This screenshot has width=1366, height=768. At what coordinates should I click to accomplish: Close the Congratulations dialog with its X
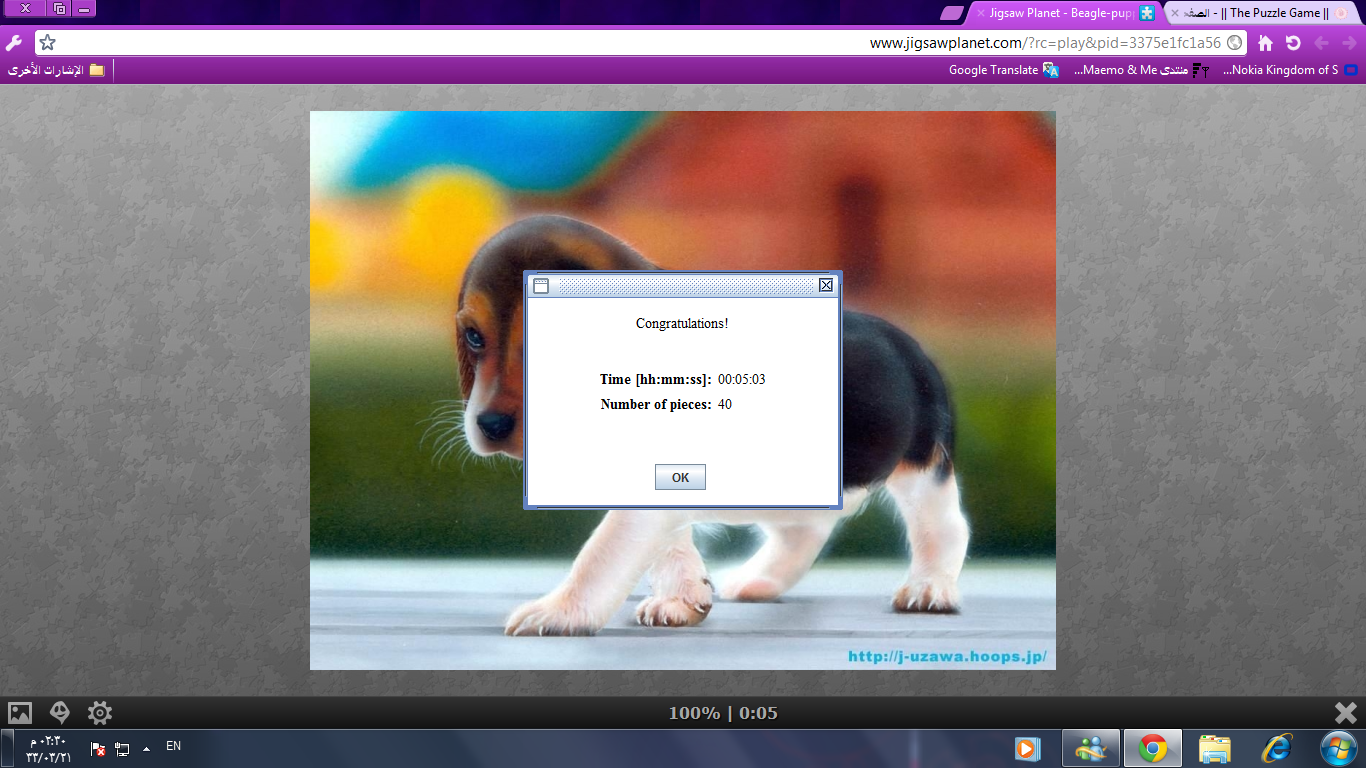tap(826, 286)
